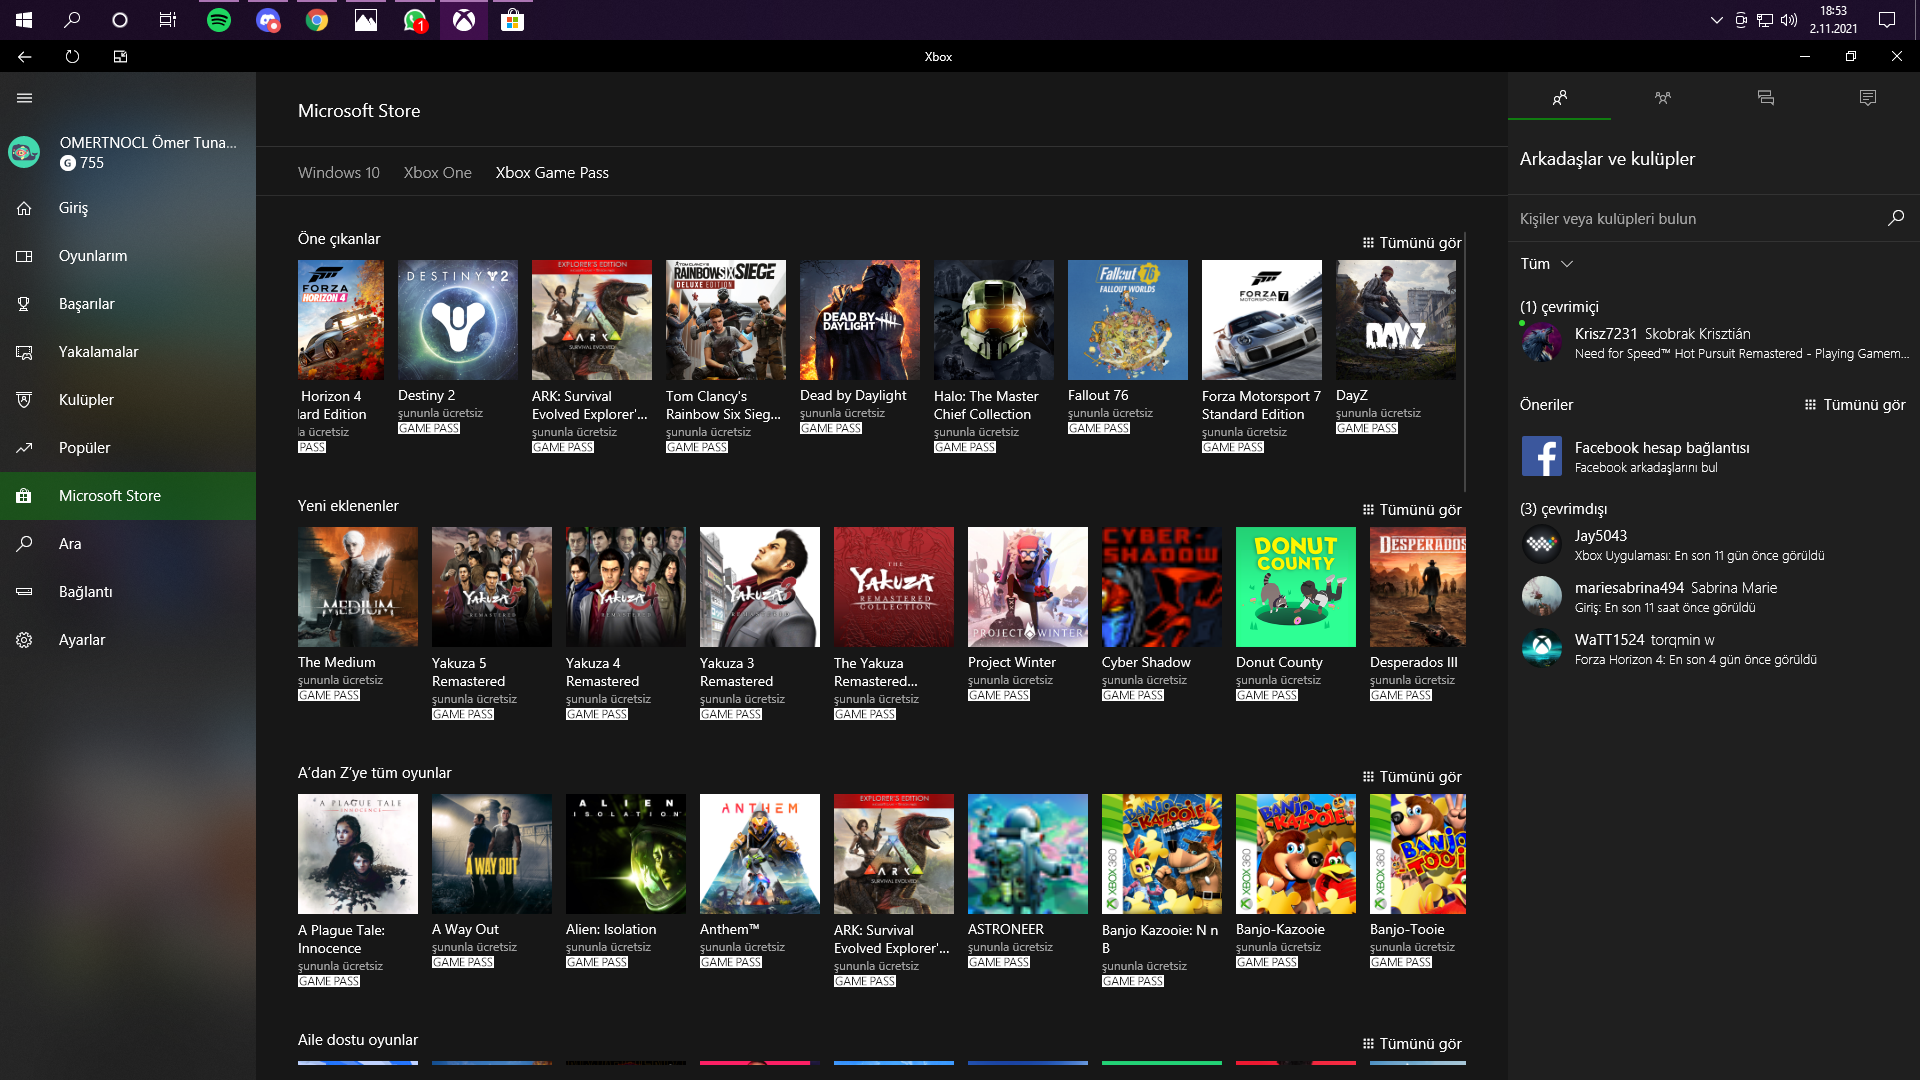
Task: Open Yakalamalar captures icon
Action: click(24, 352)
